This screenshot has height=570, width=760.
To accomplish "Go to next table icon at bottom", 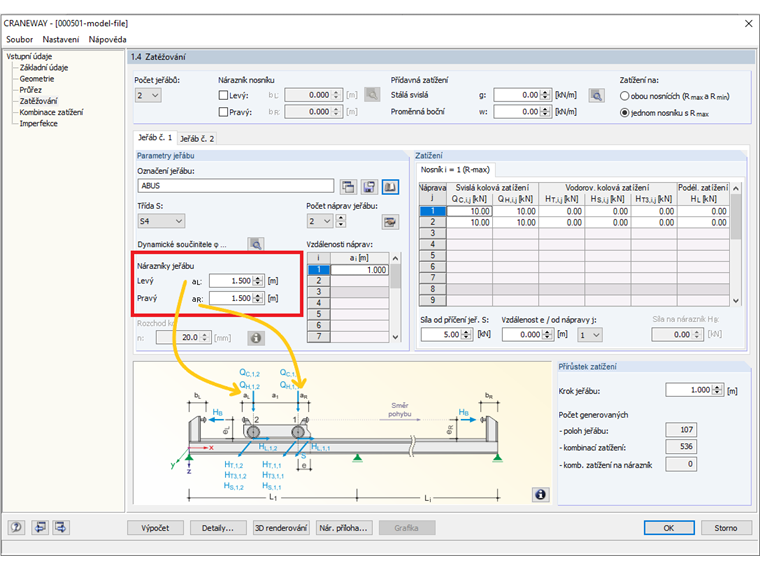I will pos(61,527).
